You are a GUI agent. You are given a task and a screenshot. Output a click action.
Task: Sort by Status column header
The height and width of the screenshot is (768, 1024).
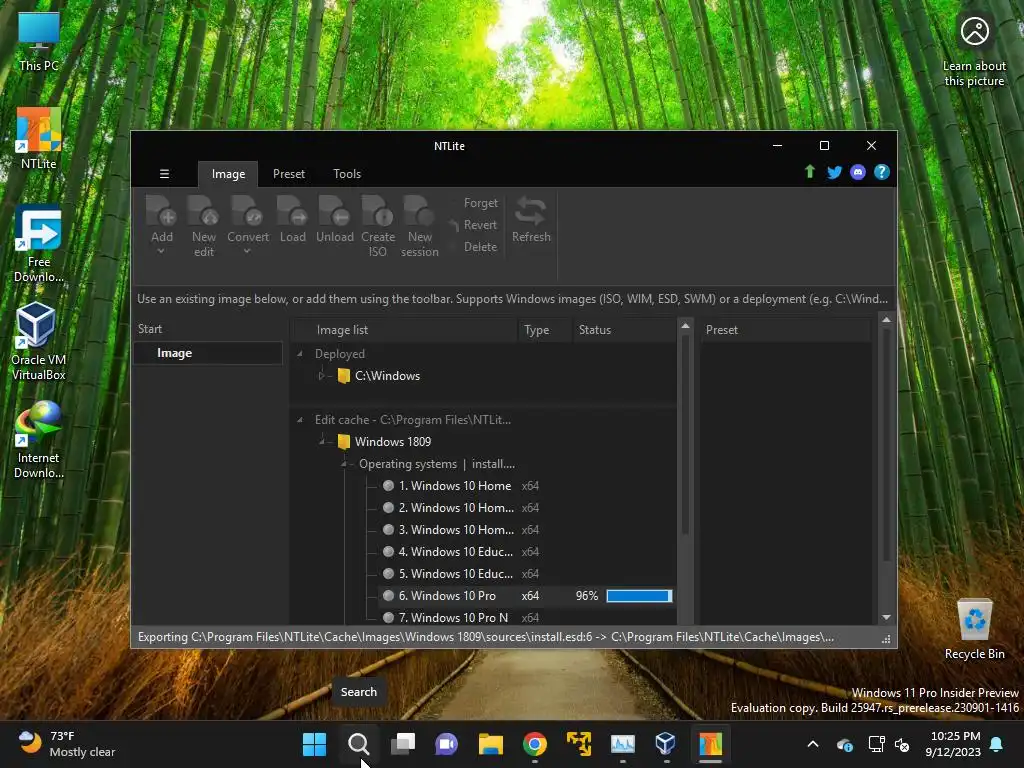click(x=625, y=330)
